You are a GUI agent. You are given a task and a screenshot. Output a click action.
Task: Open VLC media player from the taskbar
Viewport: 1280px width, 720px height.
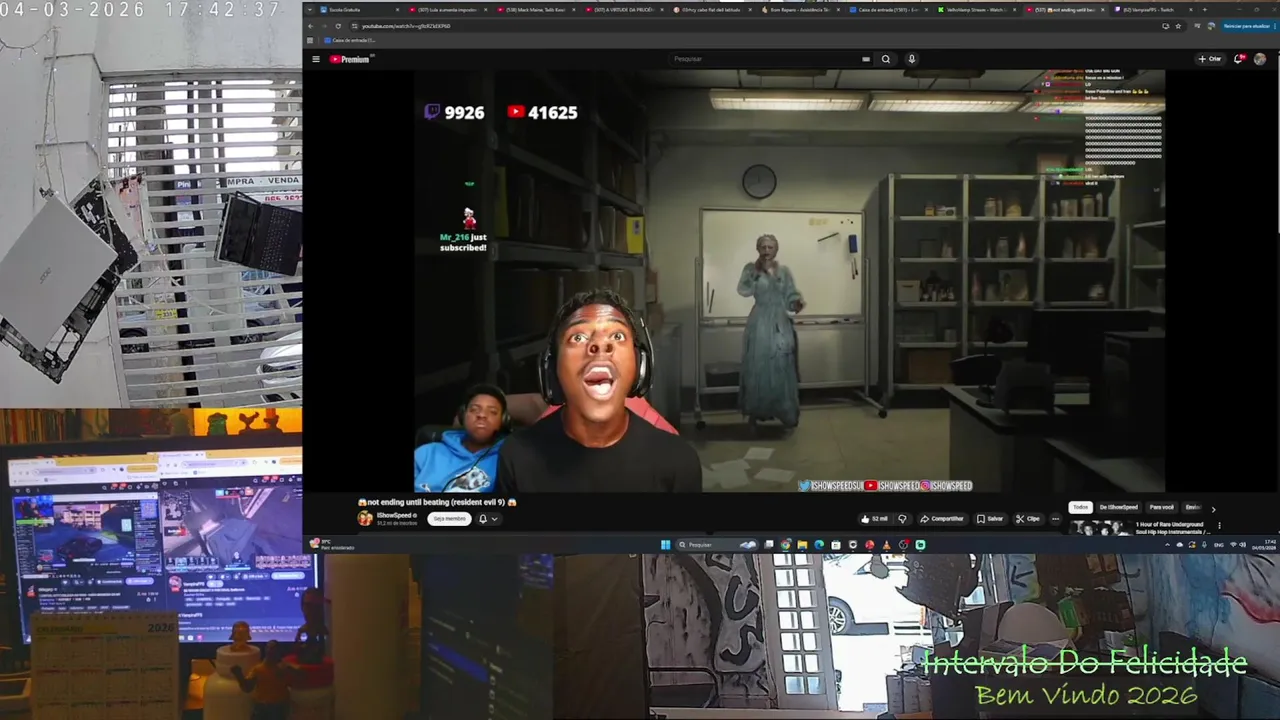(x=886, y=545)
